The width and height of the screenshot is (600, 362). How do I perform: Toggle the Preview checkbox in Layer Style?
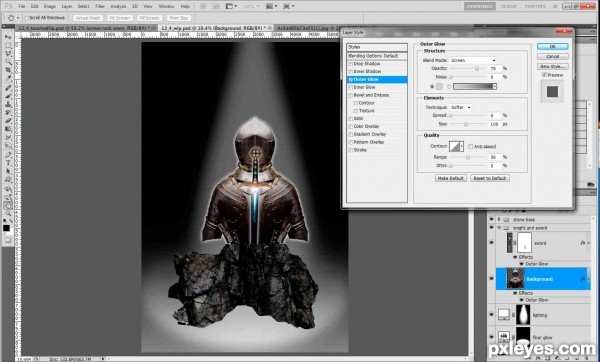(x=544, y=75)
